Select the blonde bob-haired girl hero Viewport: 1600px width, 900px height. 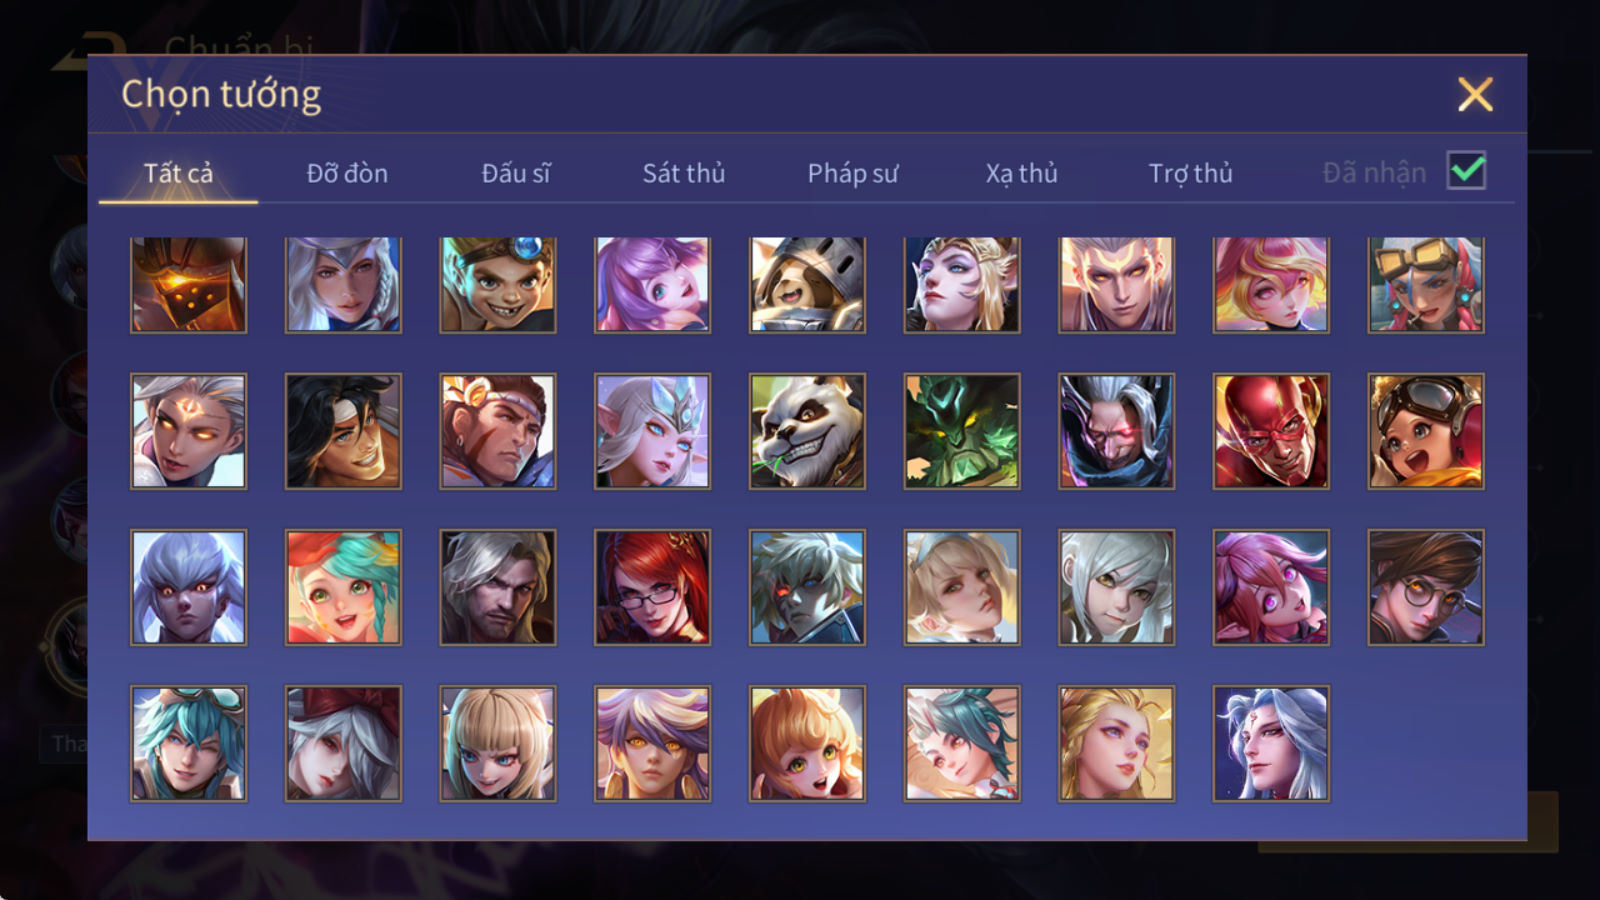(x=498, y=743)
